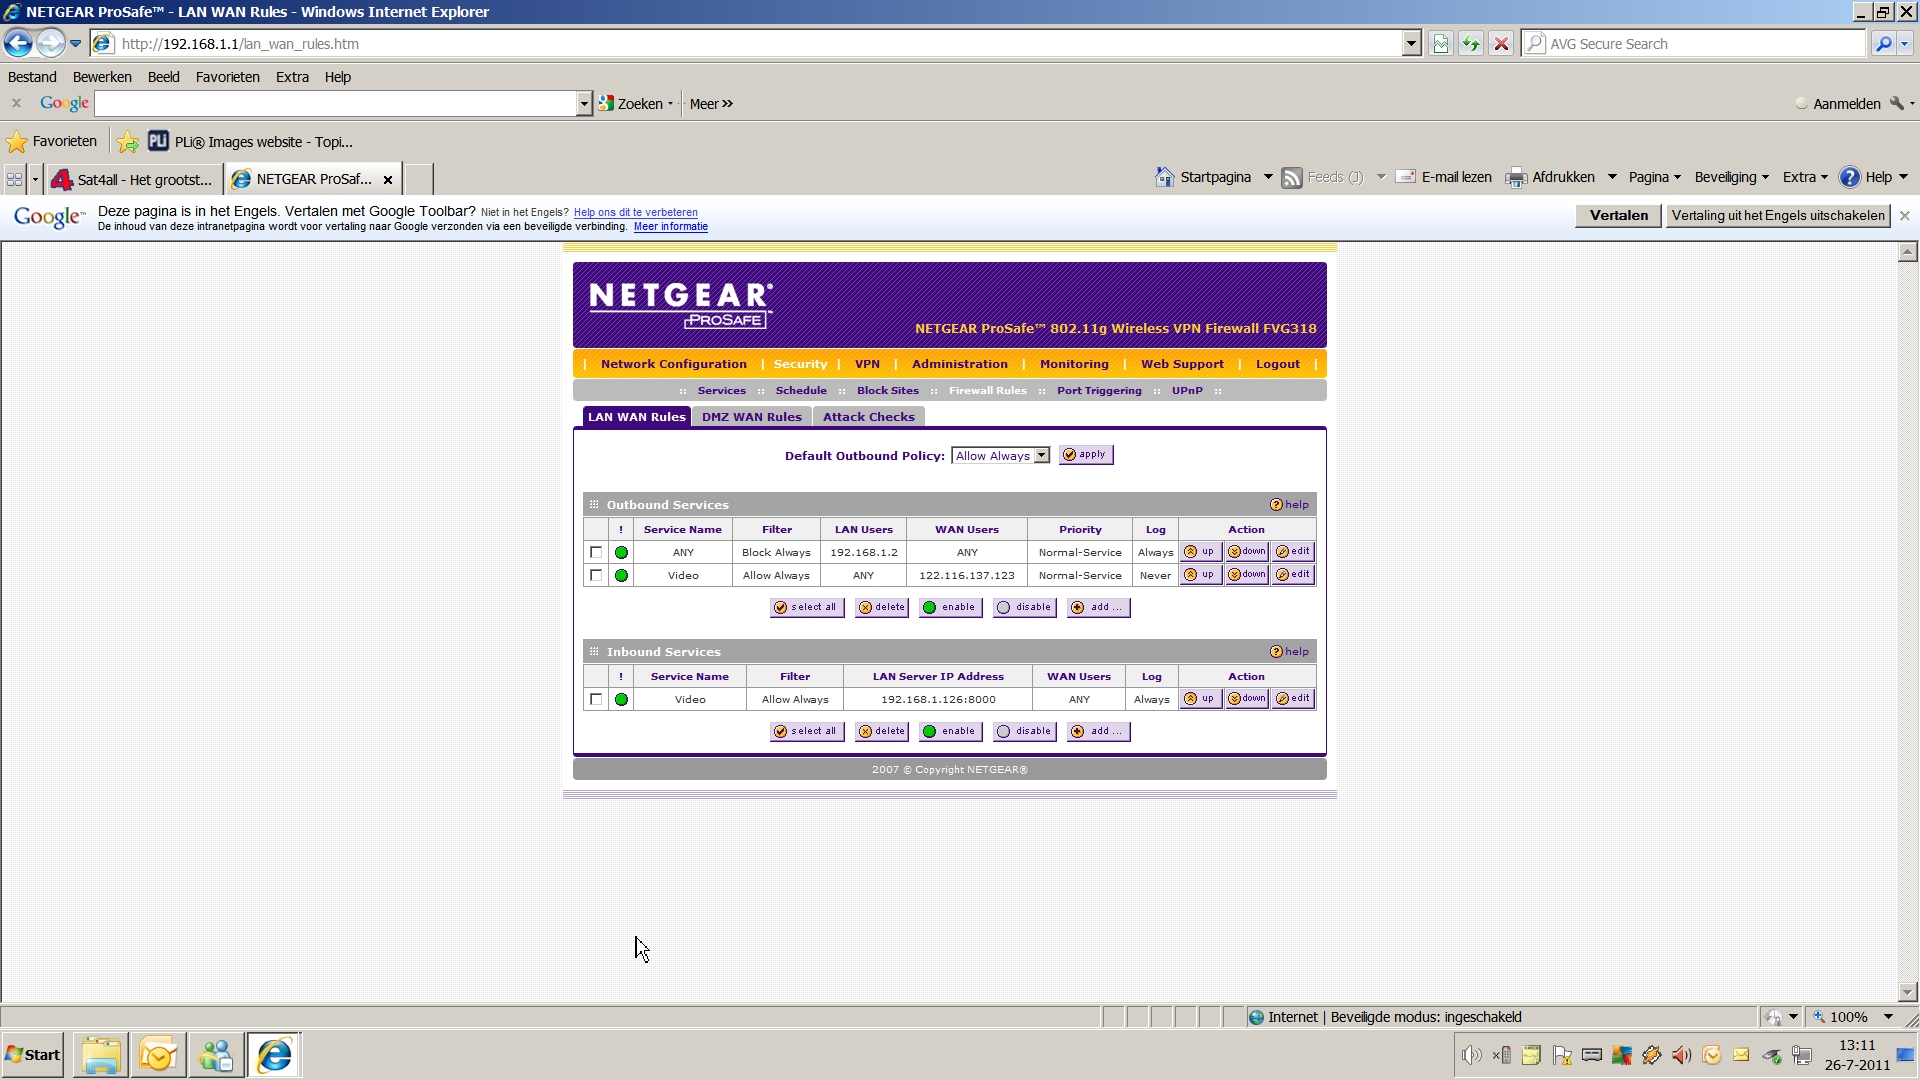Image resolution: width=1920 pixels, height=1080 pixels.
Task: Click the Stop loading X icon
Action: (x=1501, y=44)
